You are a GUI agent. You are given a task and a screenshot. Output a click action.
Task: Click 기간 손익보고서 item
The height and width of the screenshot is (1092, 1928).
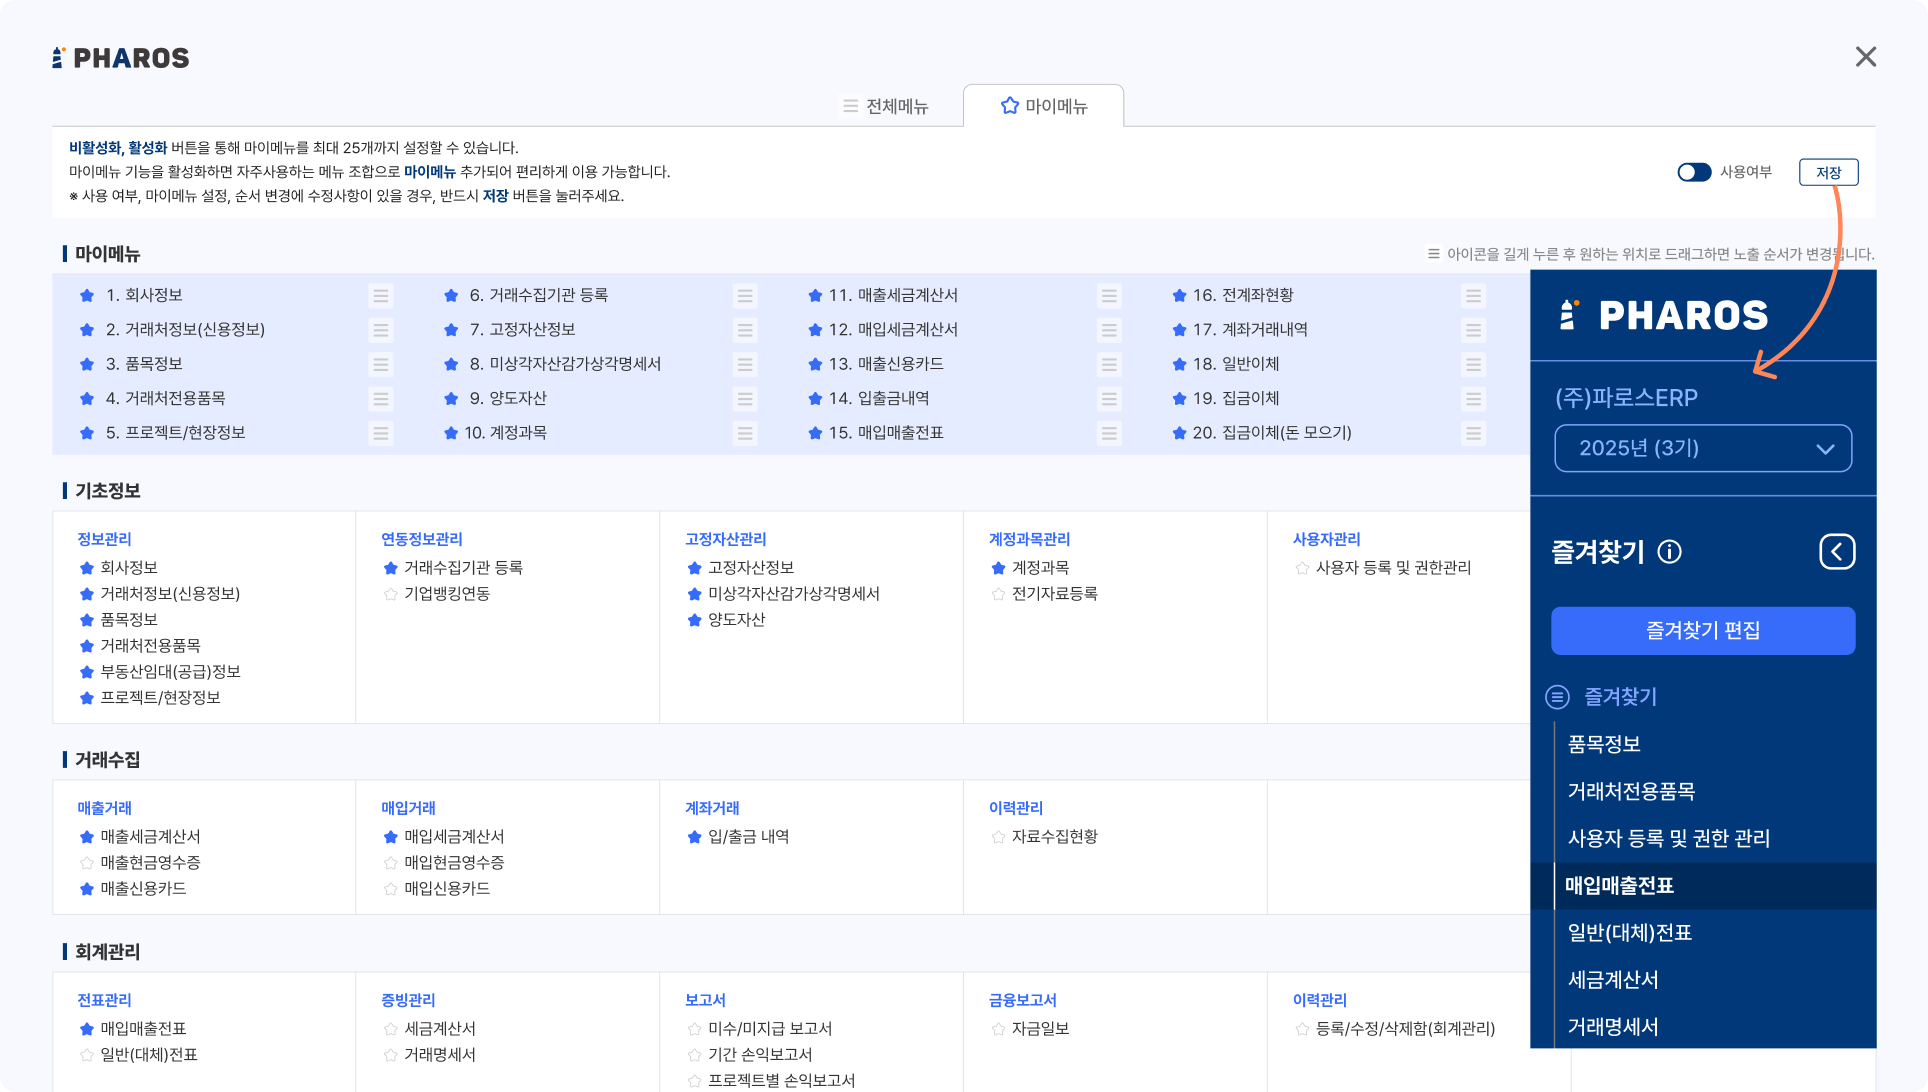point(760,1055)
